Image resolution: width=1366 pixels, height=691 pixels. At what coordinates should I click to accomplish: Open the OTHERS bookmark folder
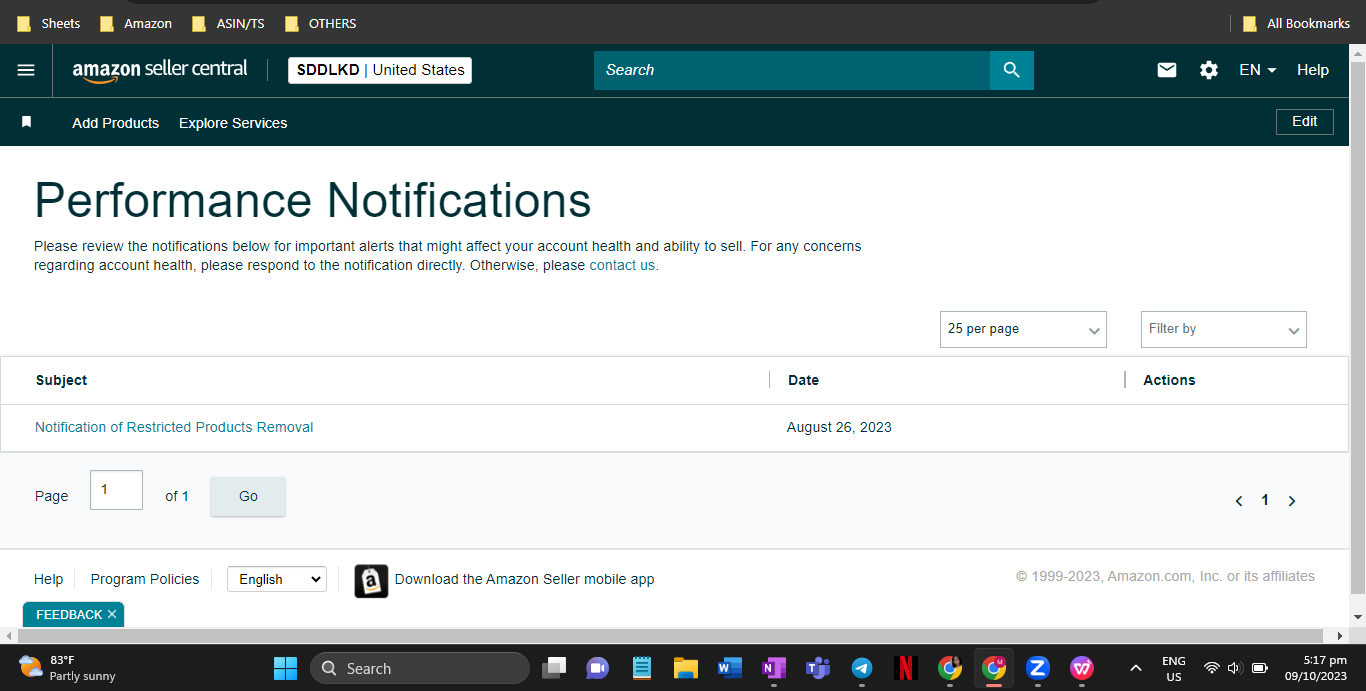tap(320, 23)
